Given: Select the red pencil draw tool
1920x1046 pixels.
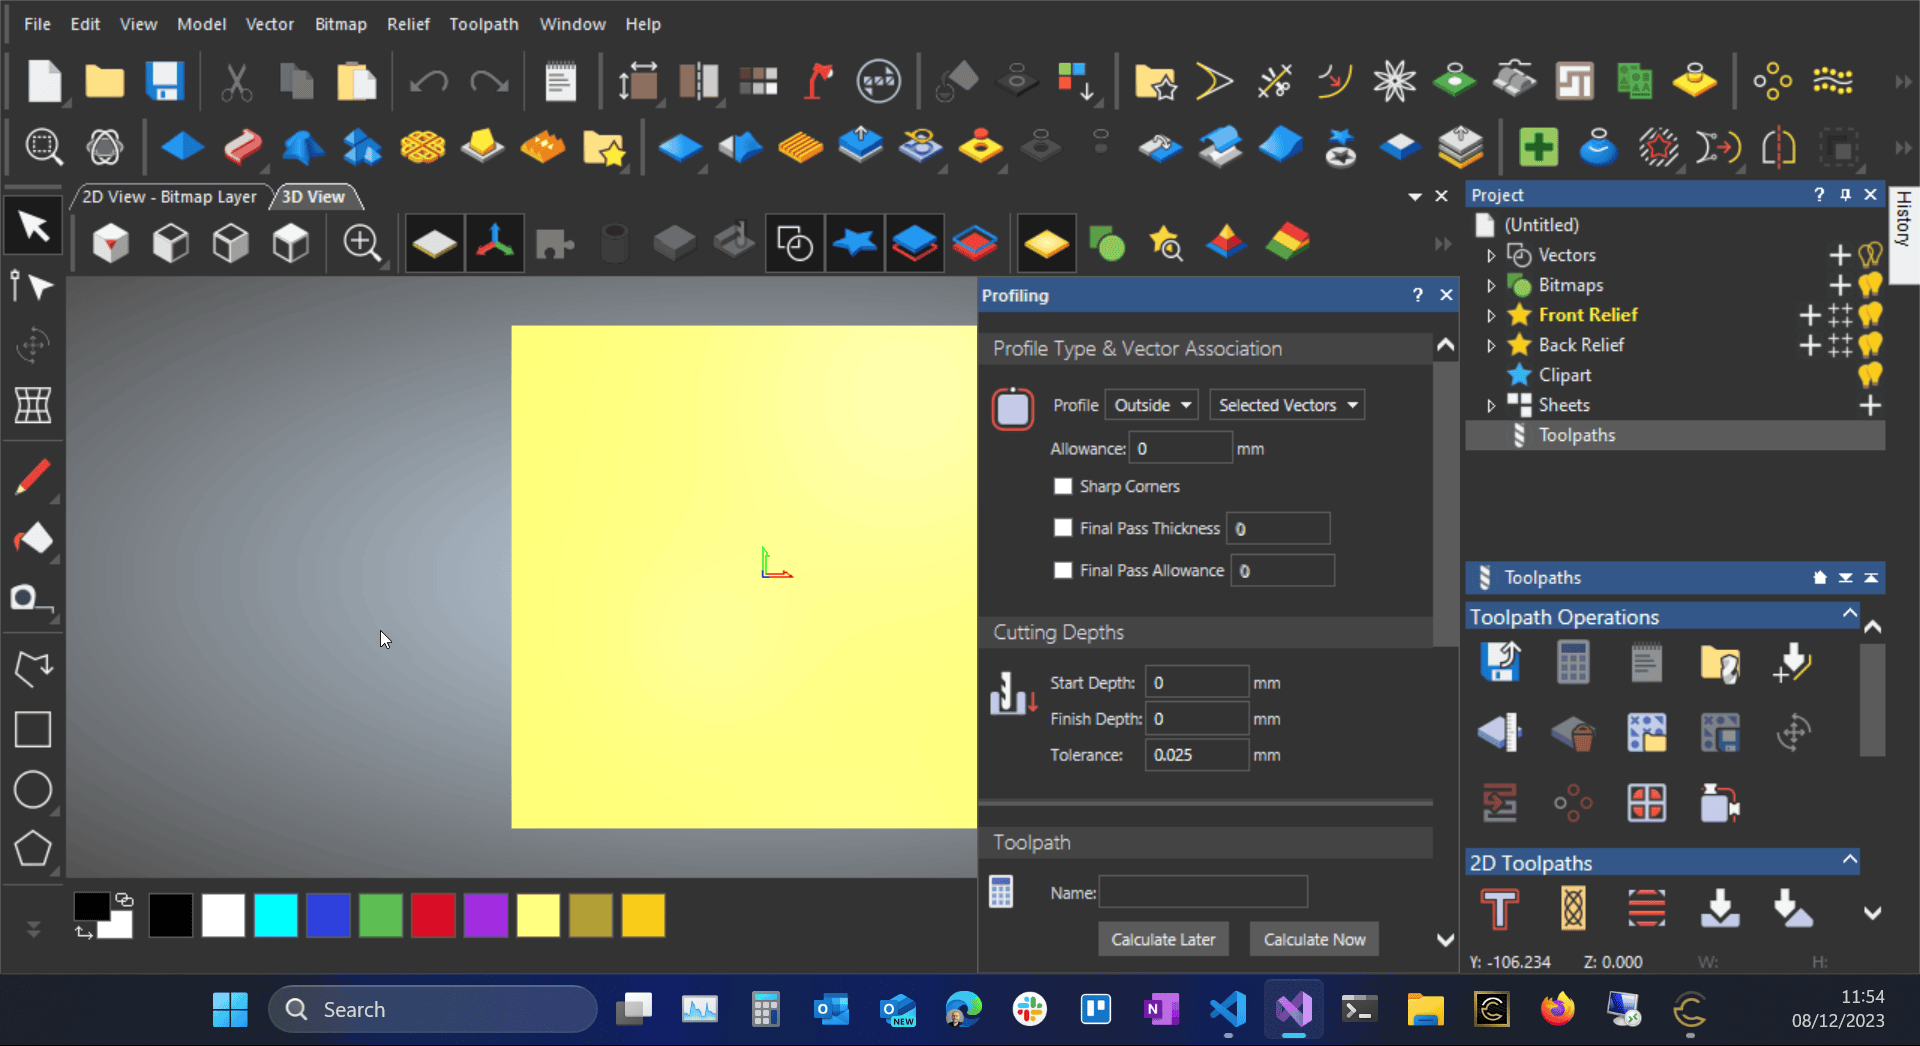Looking at the screenshot, I should click(x=32, y=478).
